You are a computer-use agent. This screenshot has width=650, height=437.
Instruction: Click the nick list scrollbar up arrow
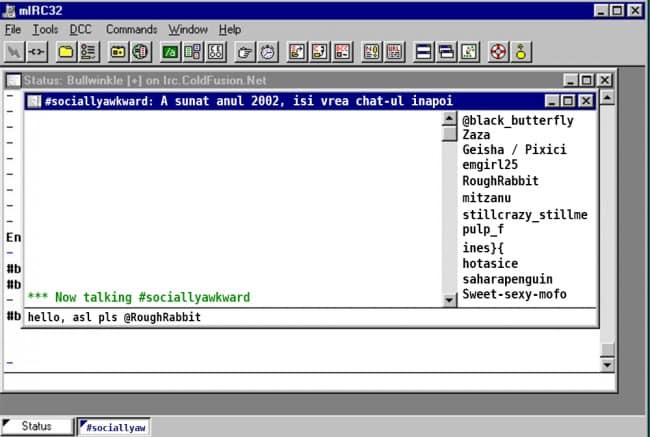[x=449, y=119]
